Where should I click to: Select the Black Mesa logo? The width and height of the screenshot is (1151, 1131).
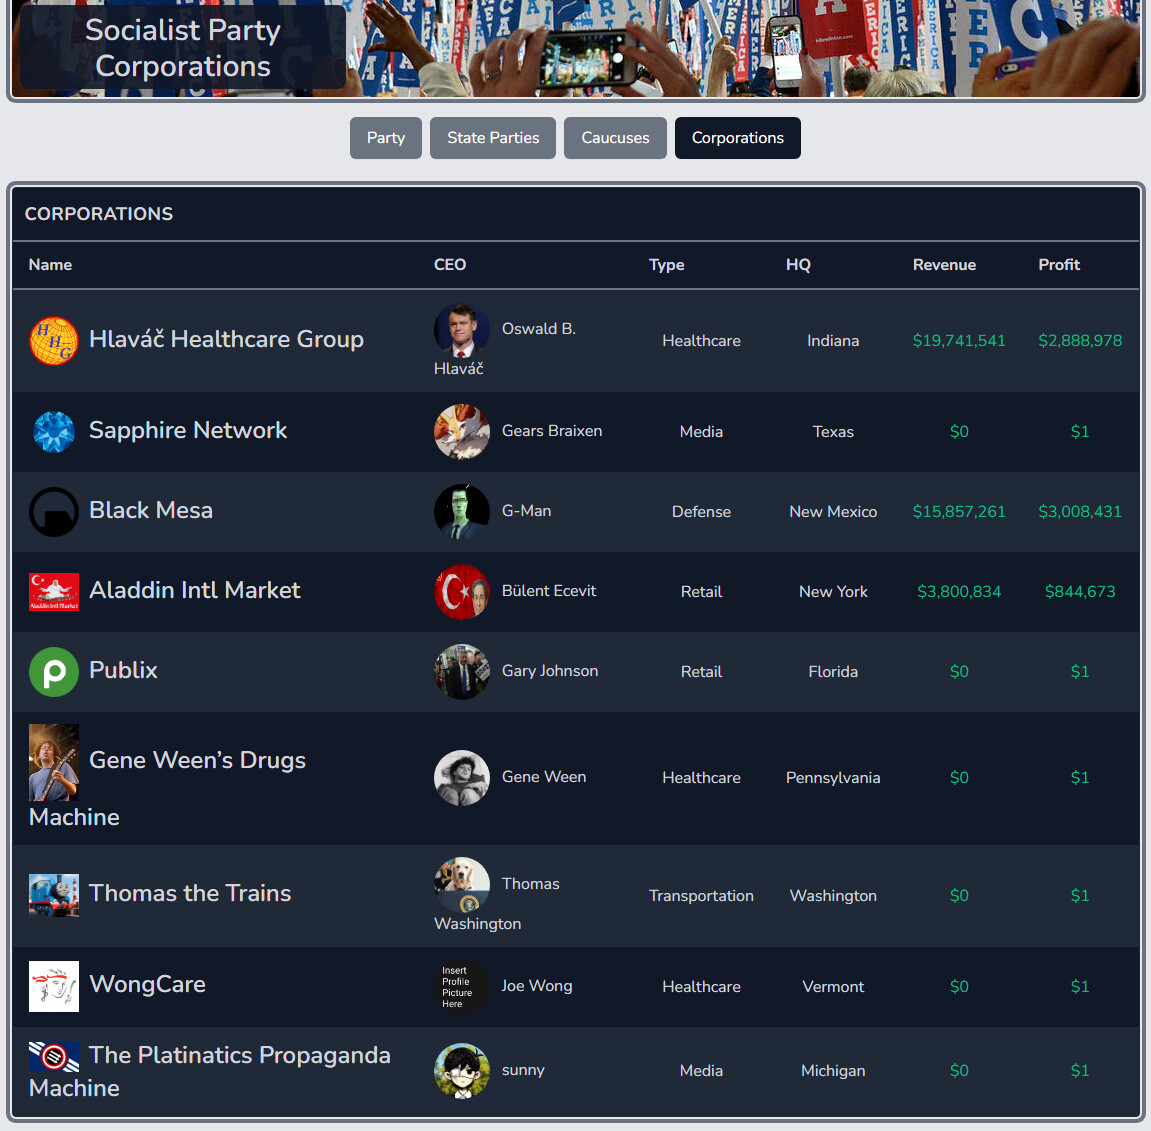click(53, 511)
